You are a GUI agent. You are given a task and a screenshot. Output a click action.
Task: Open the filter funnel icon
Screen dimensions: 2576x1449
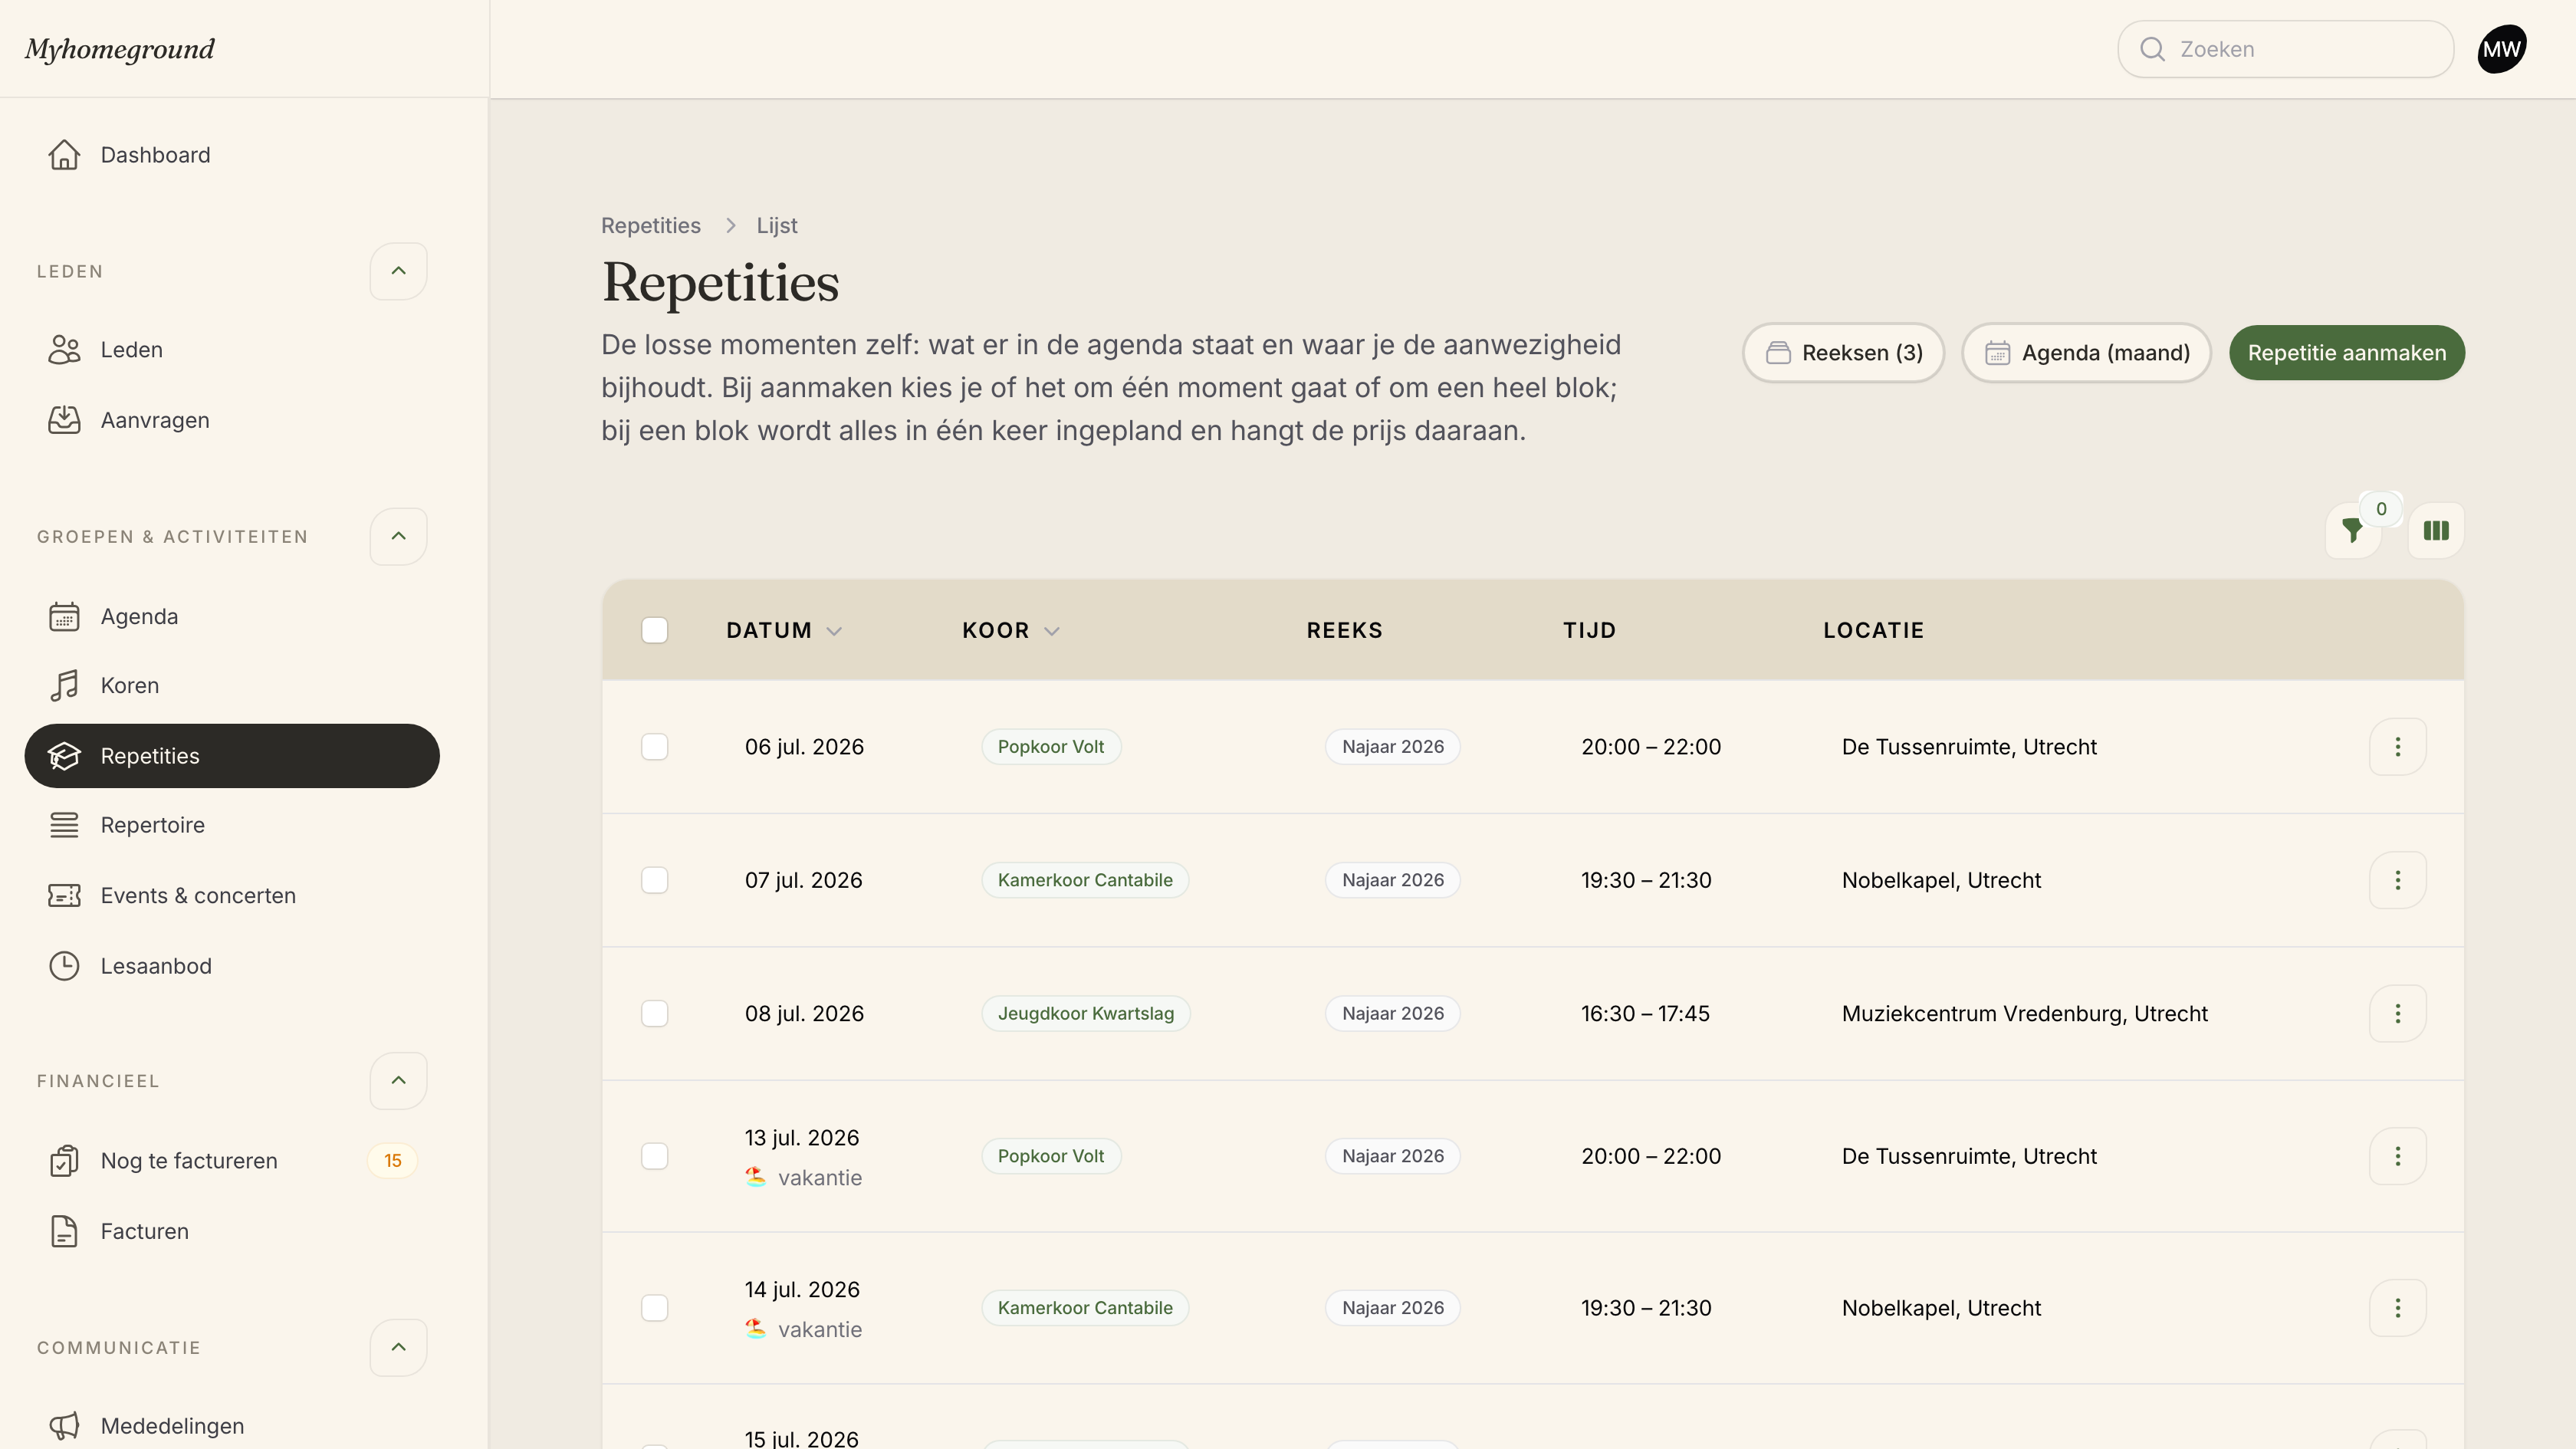click(2352, 530)
